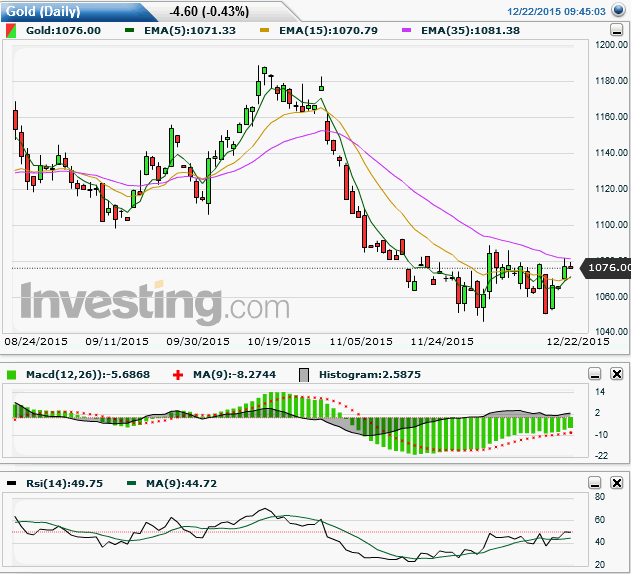631x574 pixels.
Task: Minimize the MACD indicator panel
Action: click(595, 374)
